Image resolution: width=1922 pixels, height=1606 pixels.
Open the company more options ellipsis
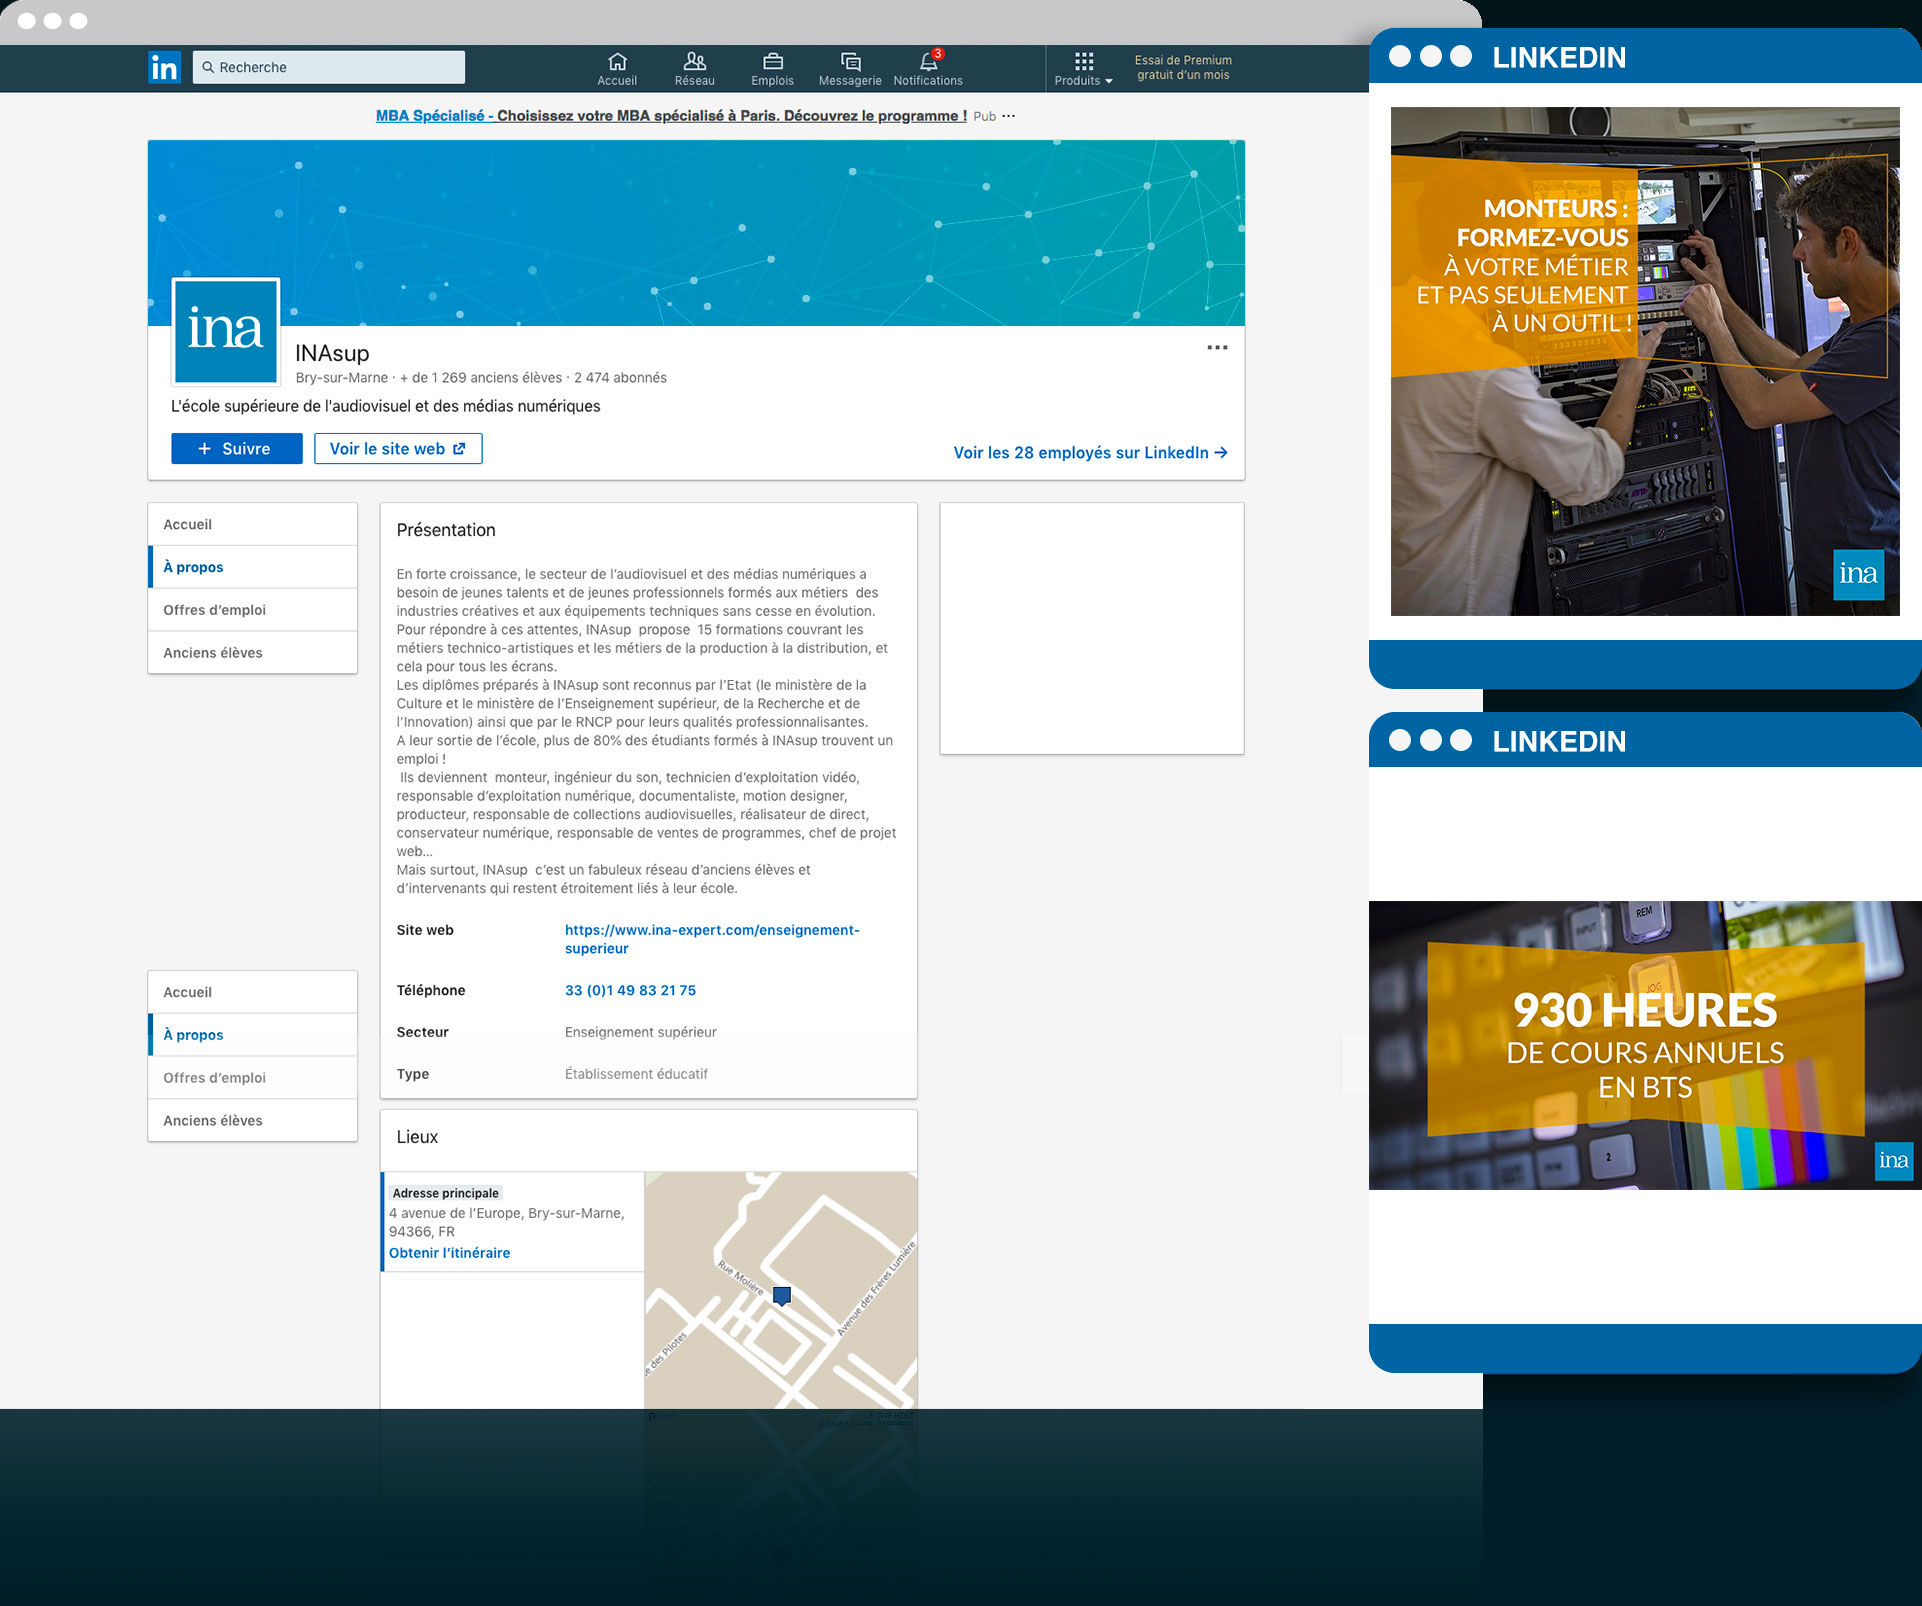point(1217,348)
